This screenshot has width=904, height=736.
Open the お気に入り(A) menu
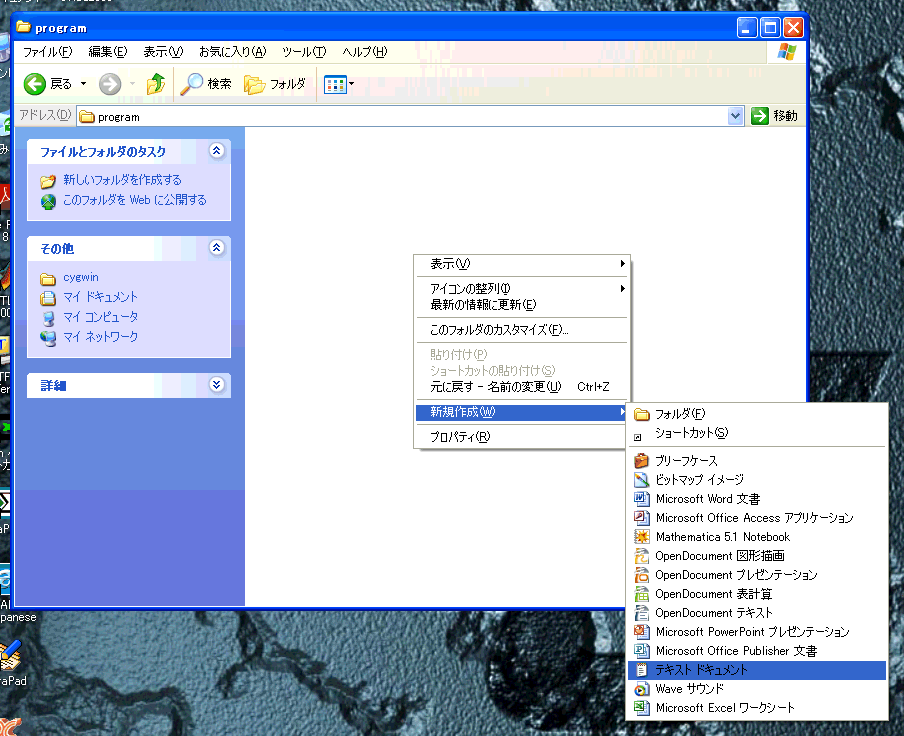point(232,52)
